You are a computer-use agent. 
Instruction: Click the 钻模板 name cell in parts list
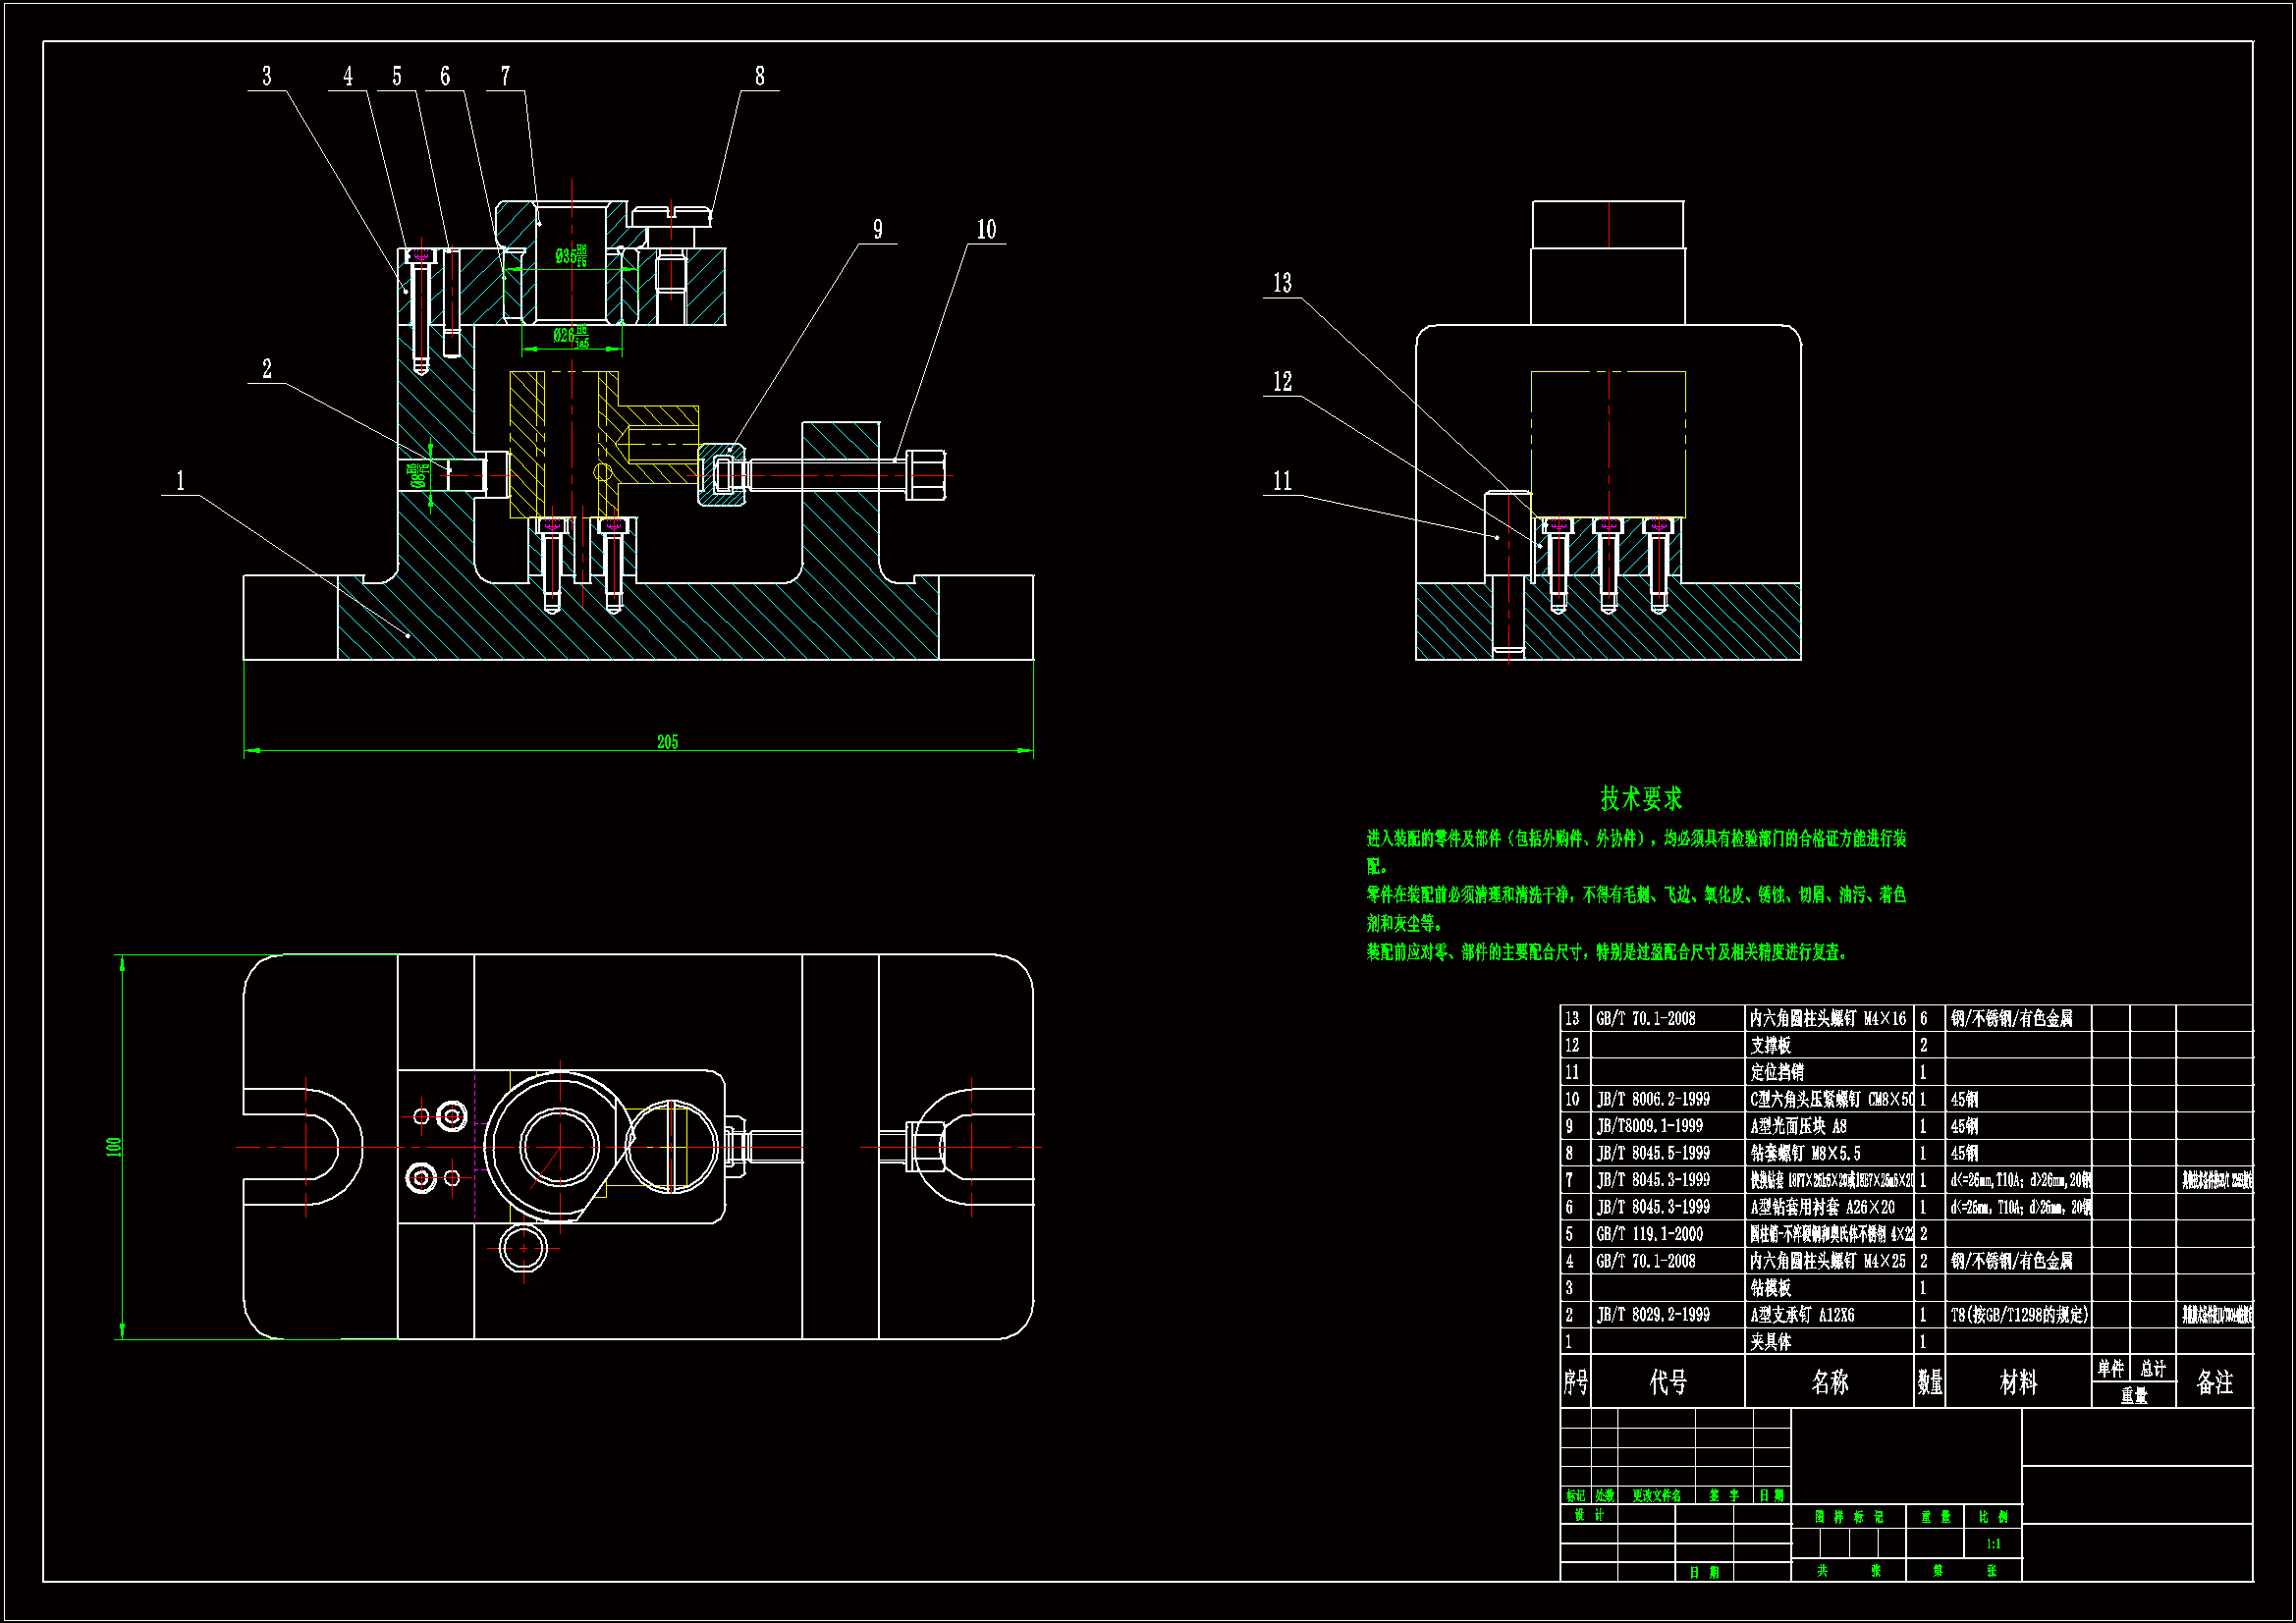[x=1771, y=1288]
